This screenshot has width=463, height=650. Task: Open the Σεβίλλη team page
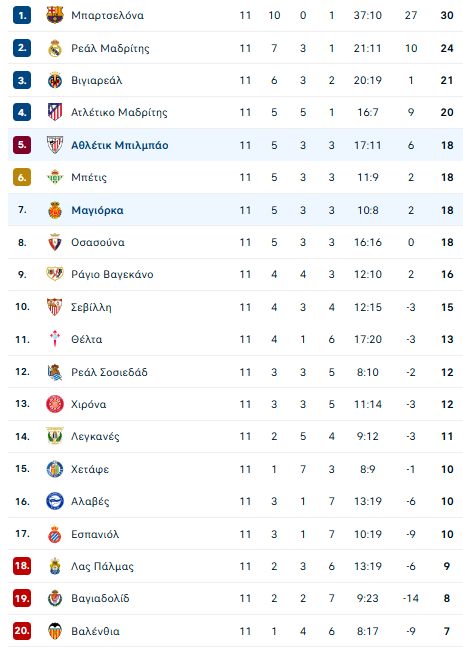click(91, 307)
